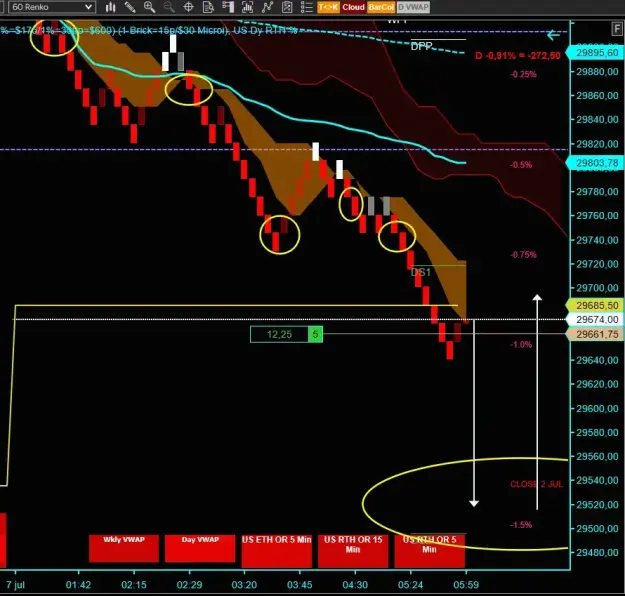The width and height of the screenshot is (625, 596).
Task: Click the framed bar chart icon
Action: click(x=248, y=7)
